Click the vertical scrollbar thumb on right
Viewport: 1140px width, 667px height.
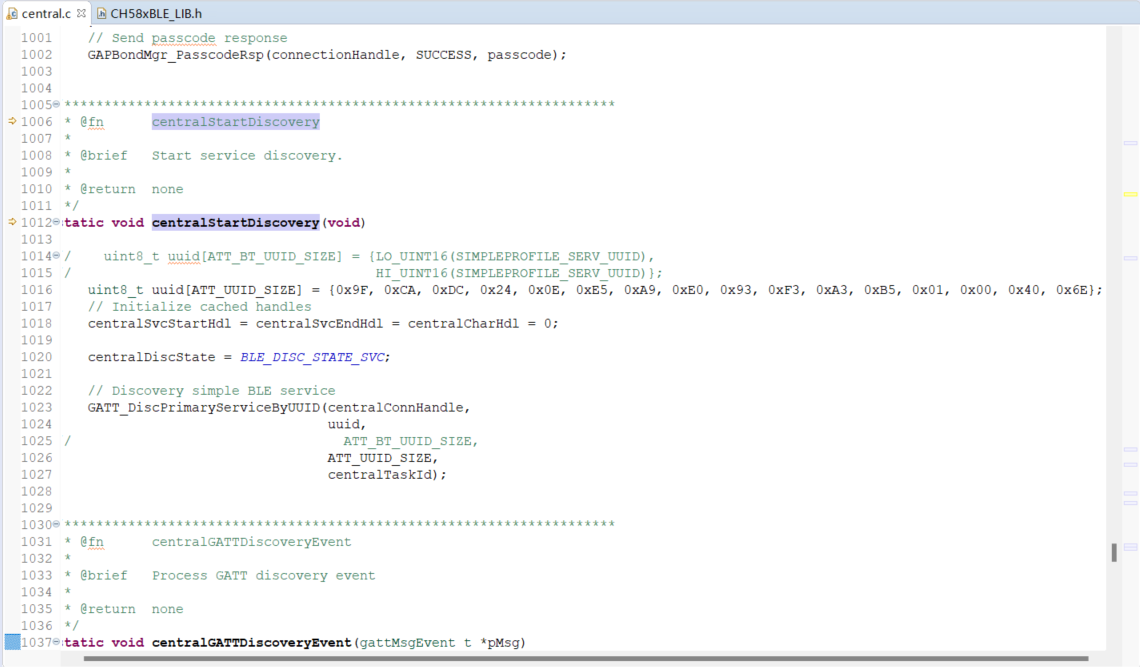(x=1114, y=552)
